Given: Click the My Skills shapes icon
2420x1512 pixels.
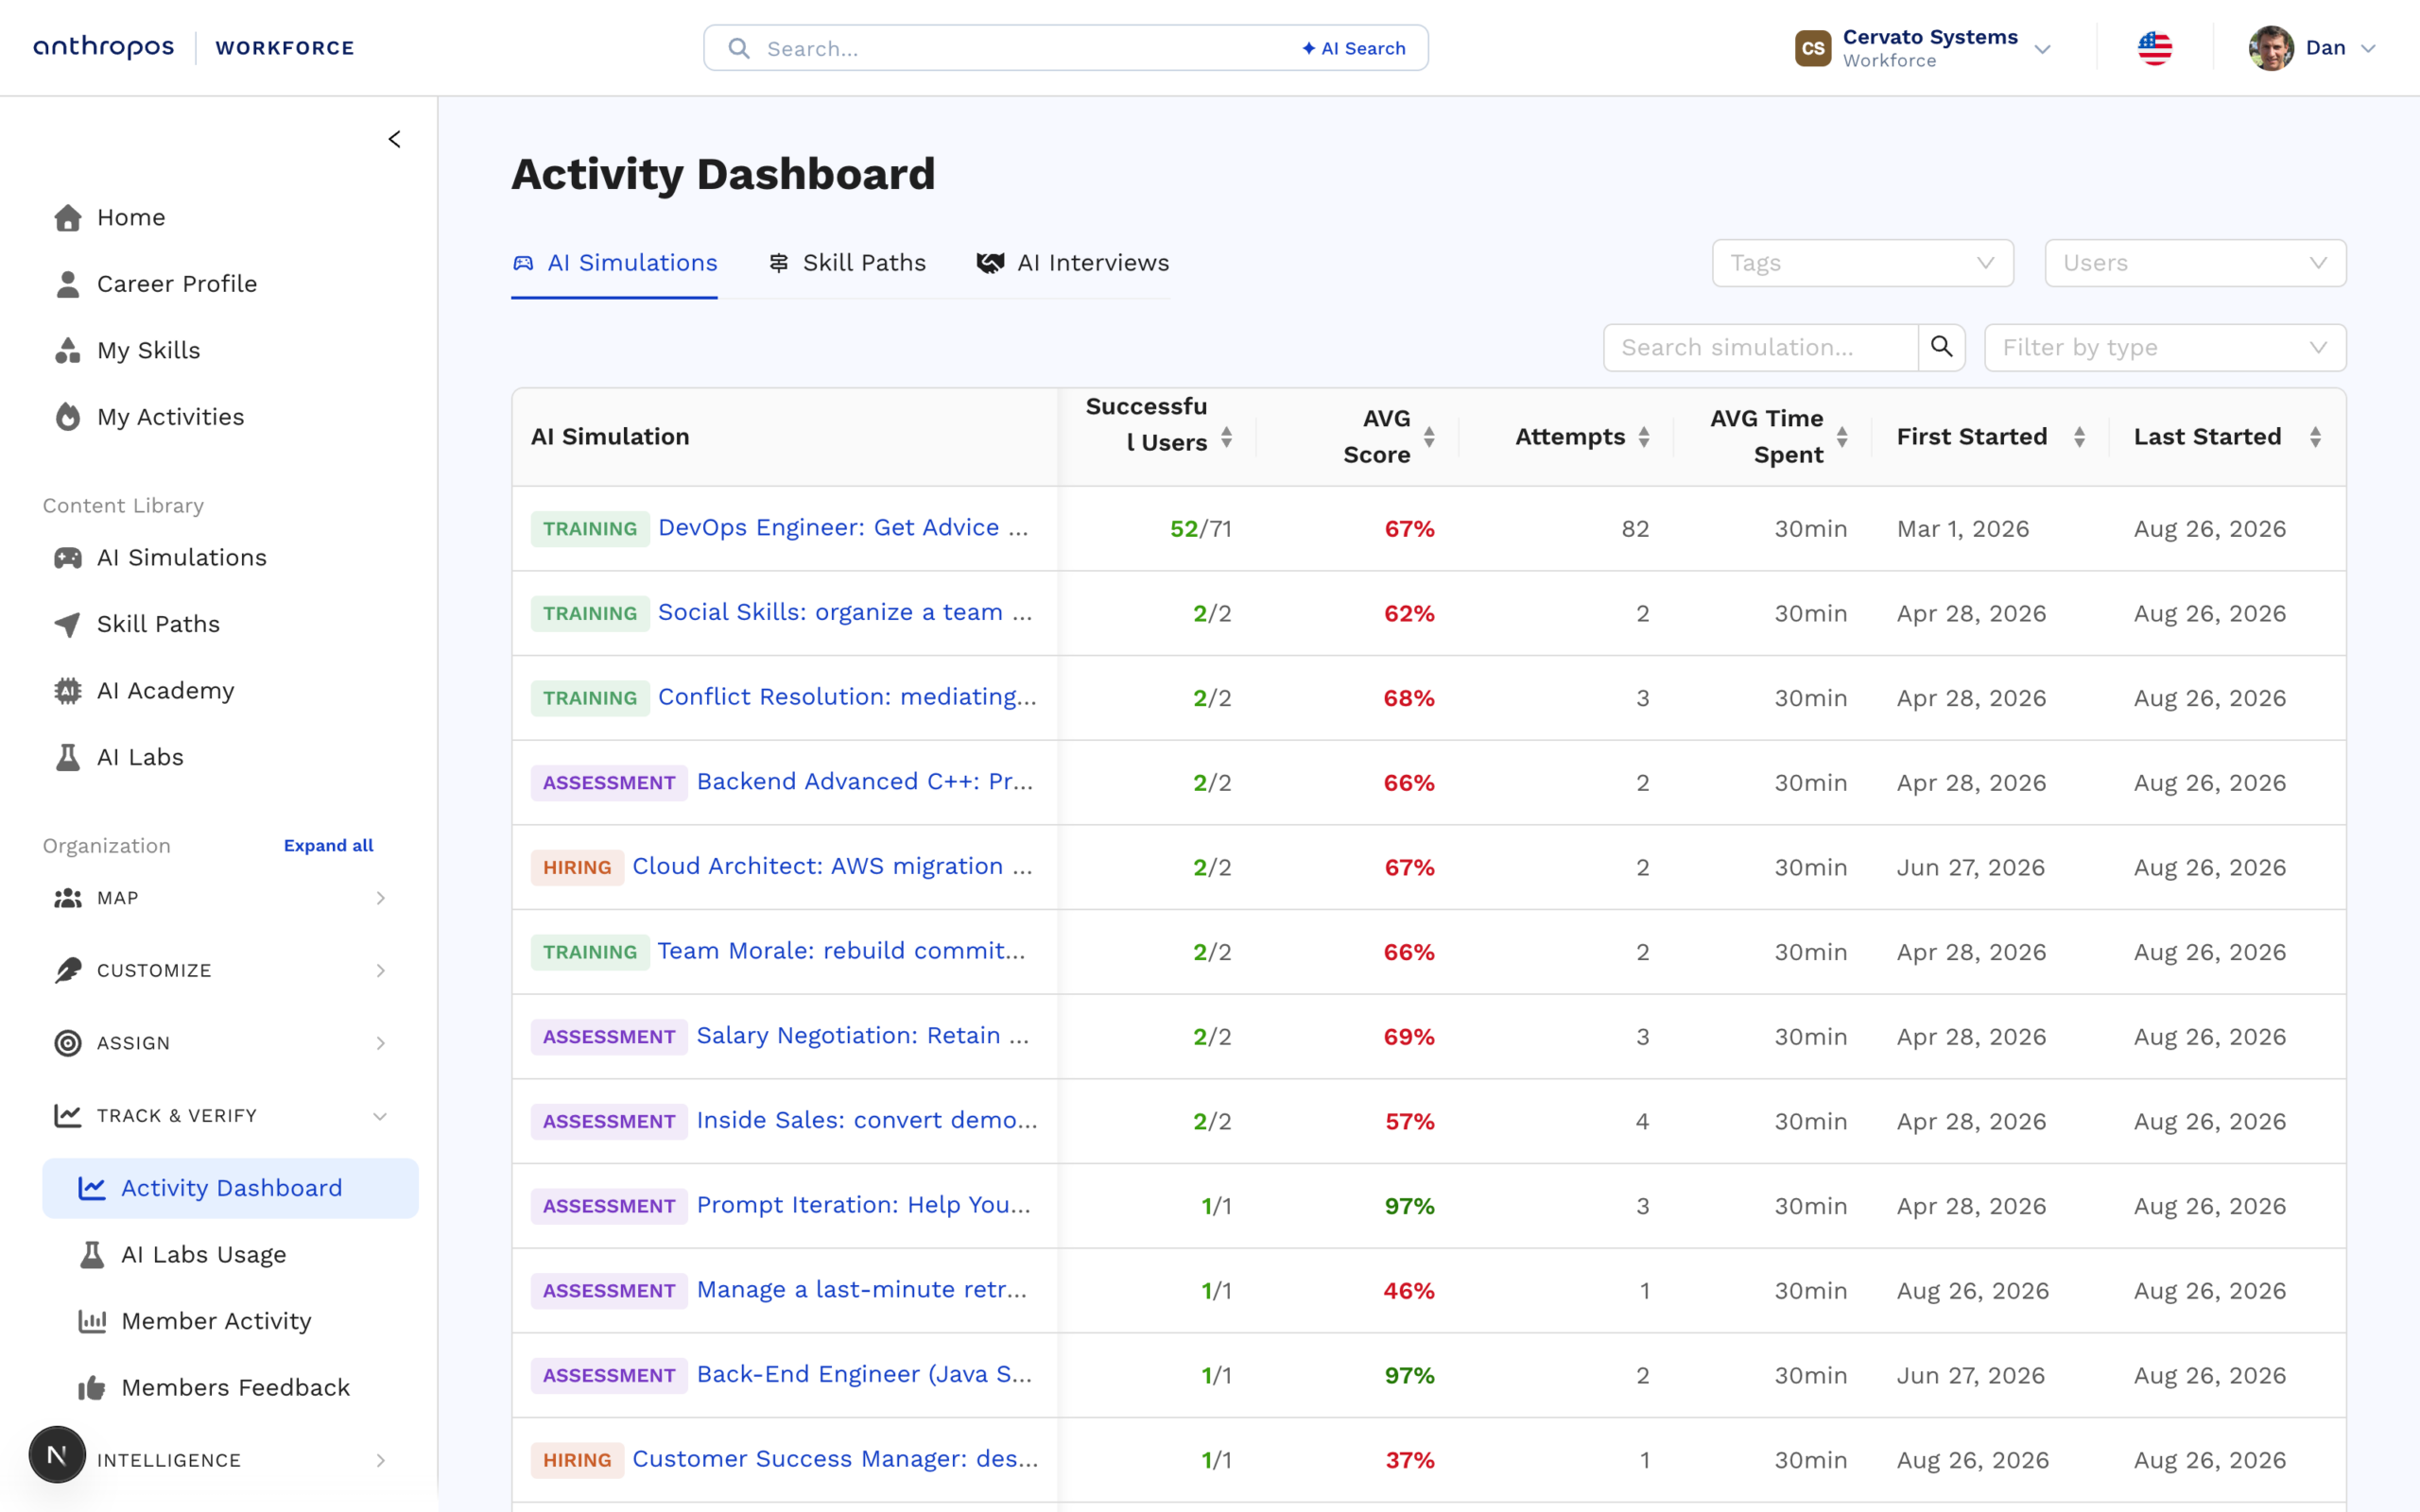Looking at the screenshot, I should point(68,350).
